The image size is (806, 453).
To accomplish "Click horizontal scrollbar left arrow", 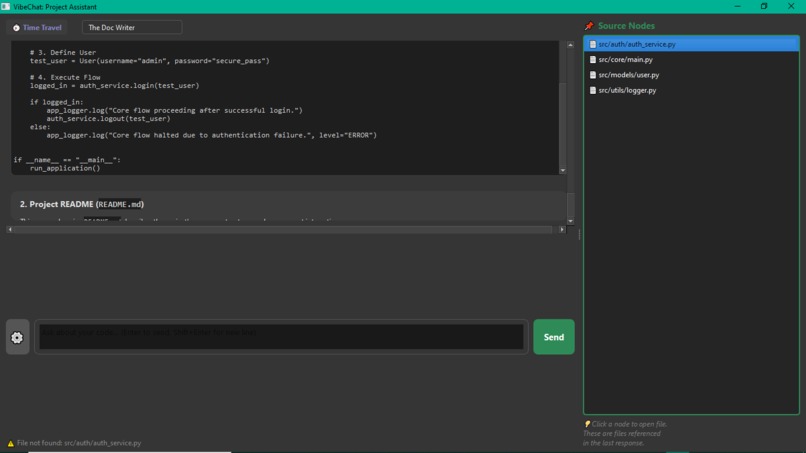I will 10,229.
